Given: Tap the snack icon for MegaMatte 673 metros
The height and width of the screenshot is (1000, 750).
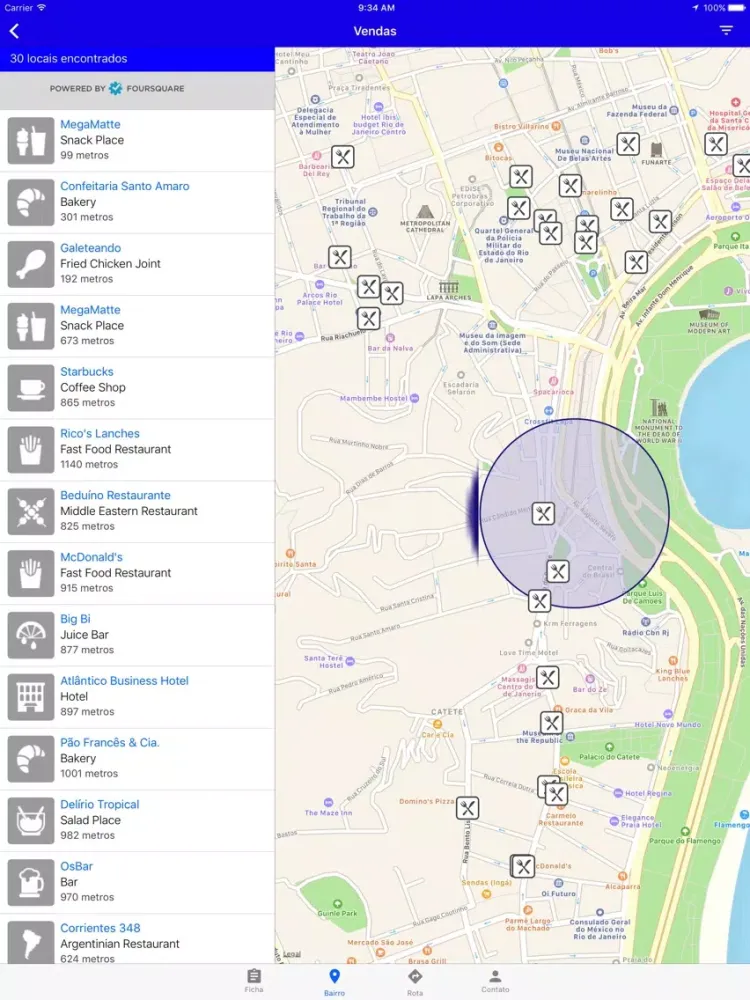Looking at the screenshot, I should [31, 326].
